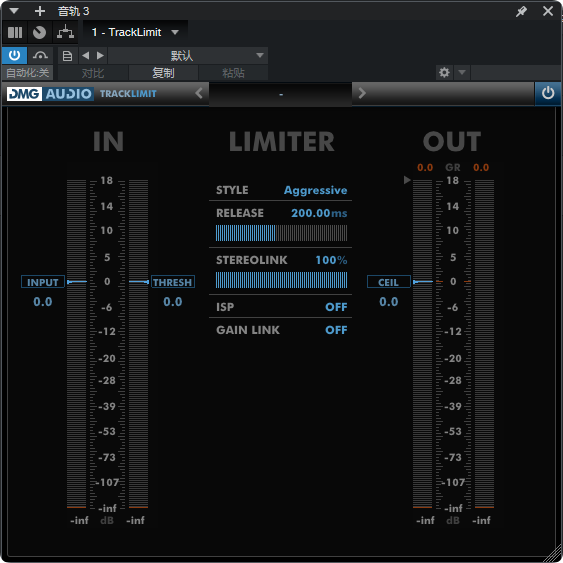The width and height of the screenshot is (563, 563).
Task: Open the mixer channel bars icon
Action: point(15,33)
